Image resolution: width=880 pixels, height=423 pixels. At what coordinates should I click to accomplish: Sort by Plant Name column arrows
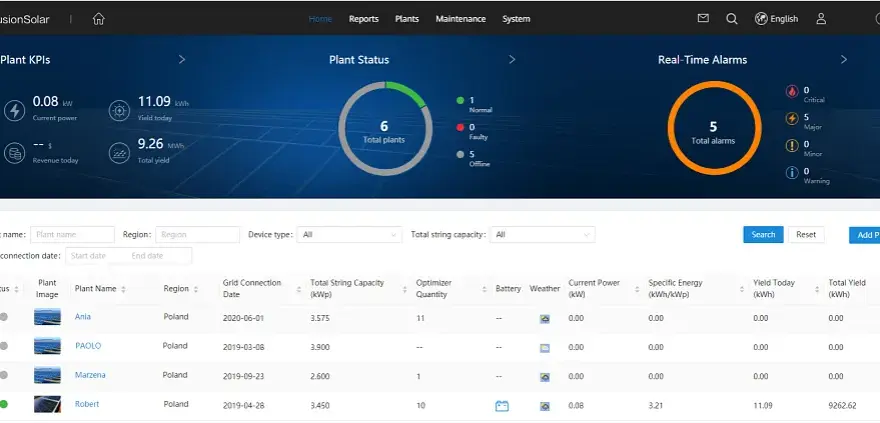pos(123,289)
